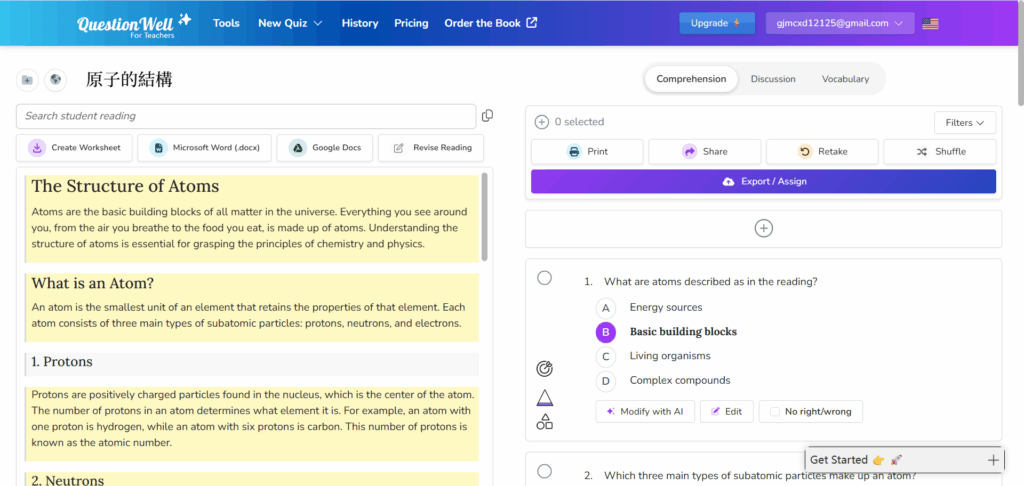
Task: Click the target icon beside question 1
Action: pos(544,369)
